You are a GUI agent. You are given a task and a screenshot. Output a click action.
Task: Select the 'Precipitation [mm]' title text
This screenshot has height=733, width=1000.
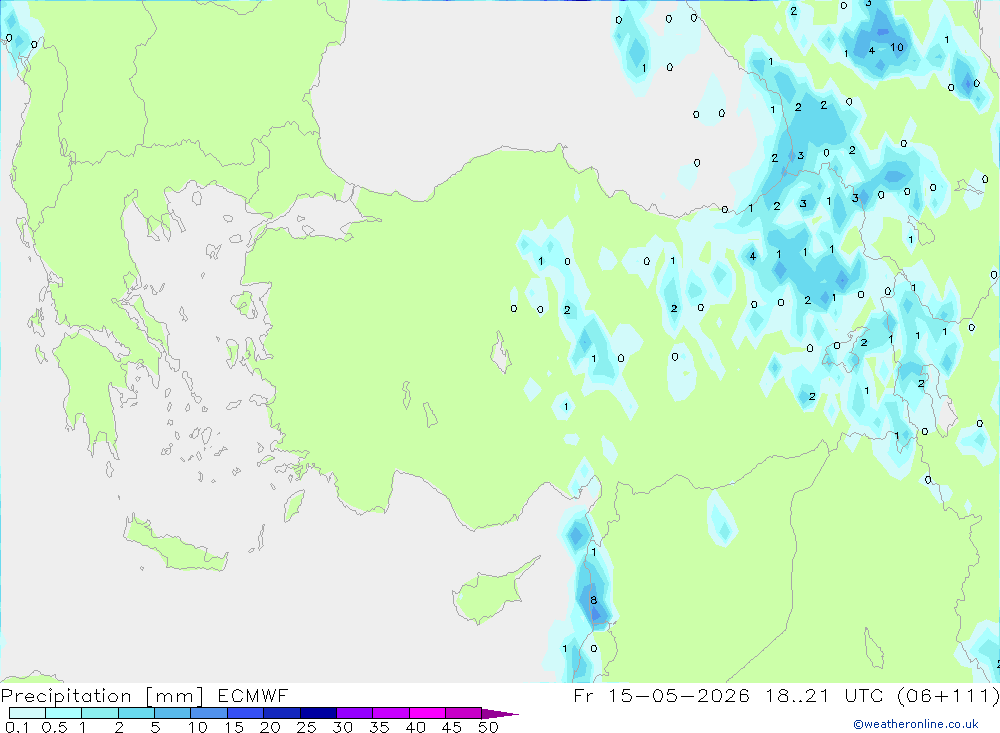[102, 695]
